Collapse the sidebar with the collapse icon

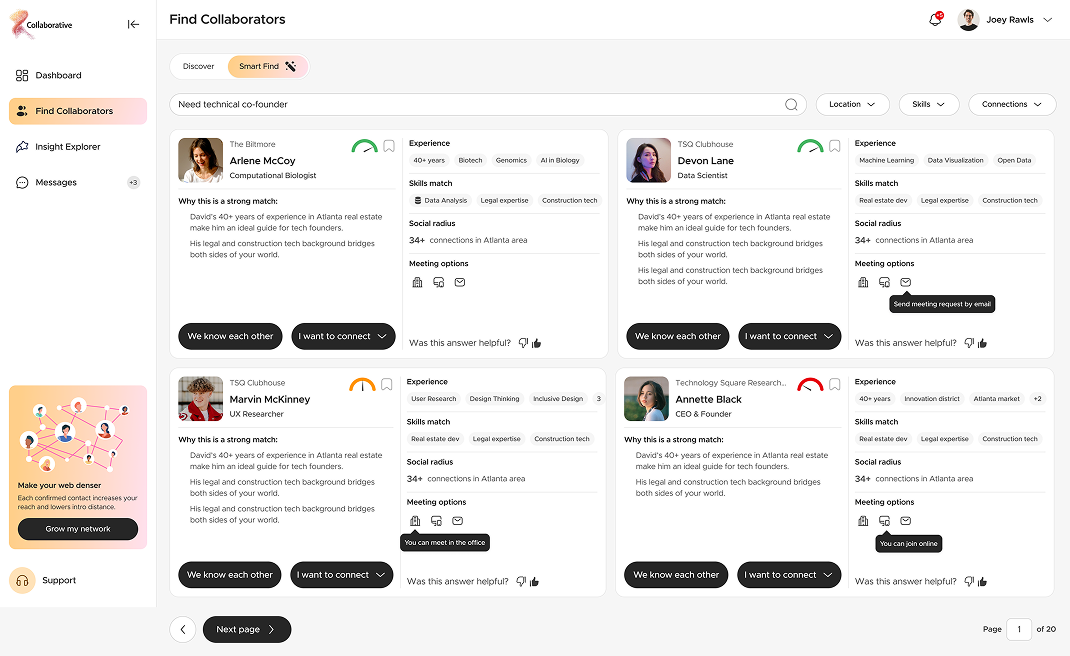point(133,24)
